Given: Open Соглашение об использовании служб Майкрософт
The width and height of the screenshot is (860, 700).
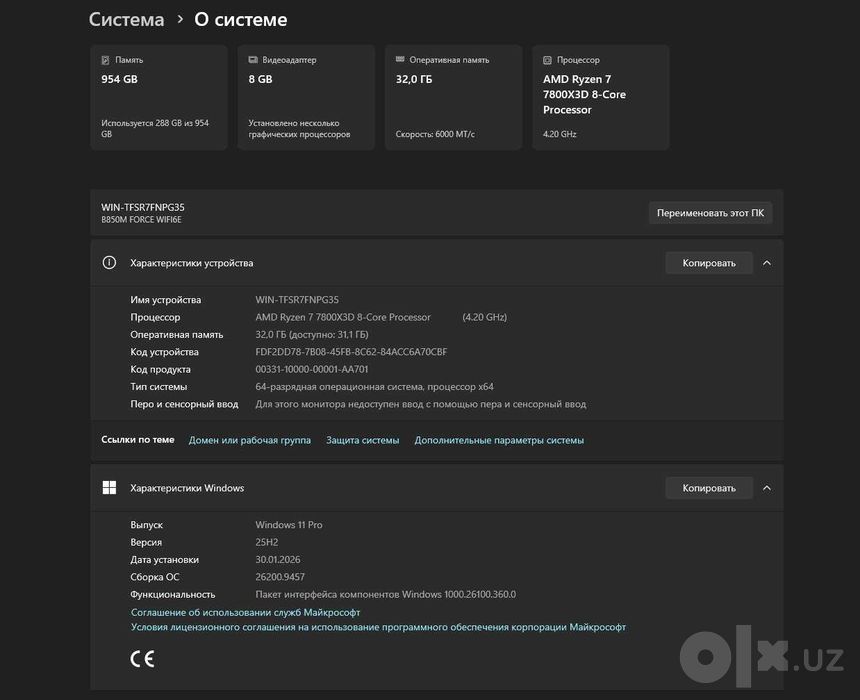Looking at the screenshot, I should pos(245,612).
